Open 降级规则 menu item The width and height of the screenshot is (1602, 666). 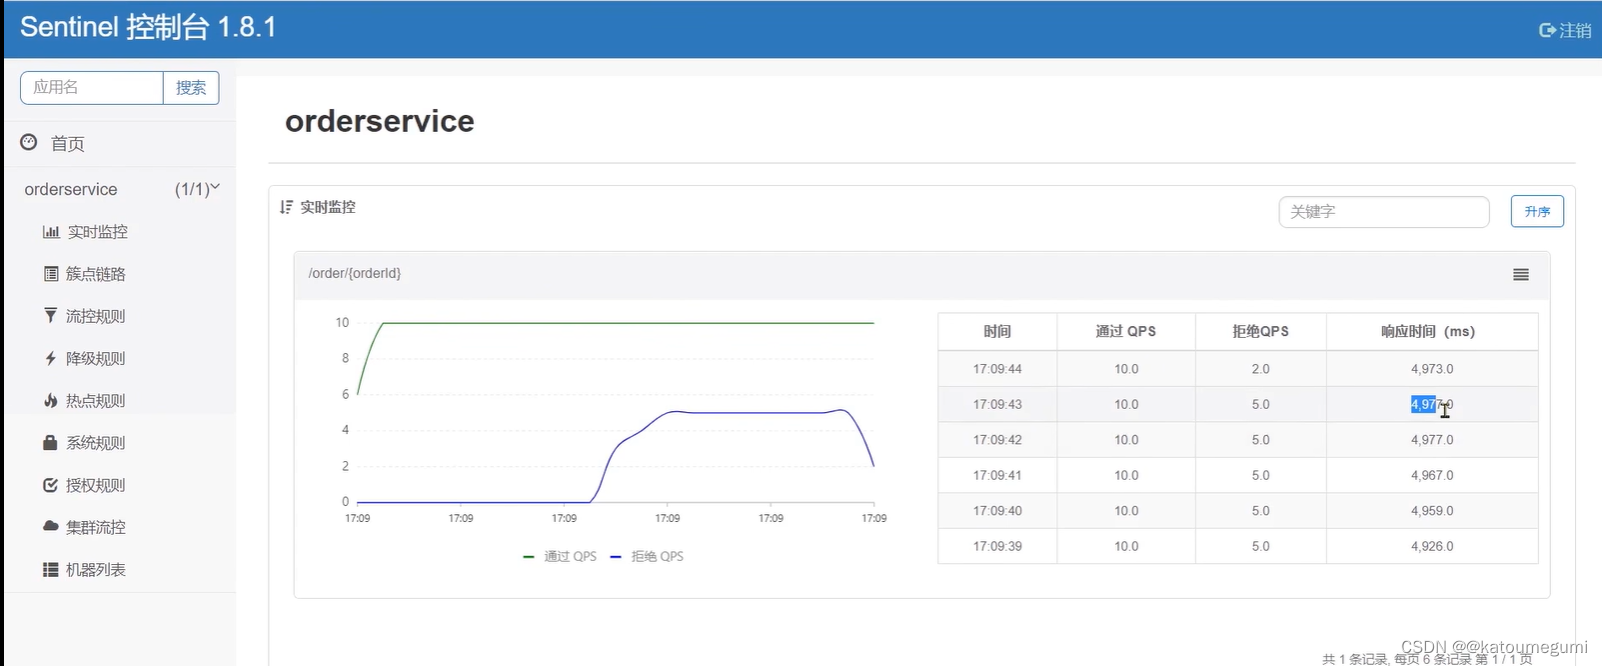click(x=96, y=358)
